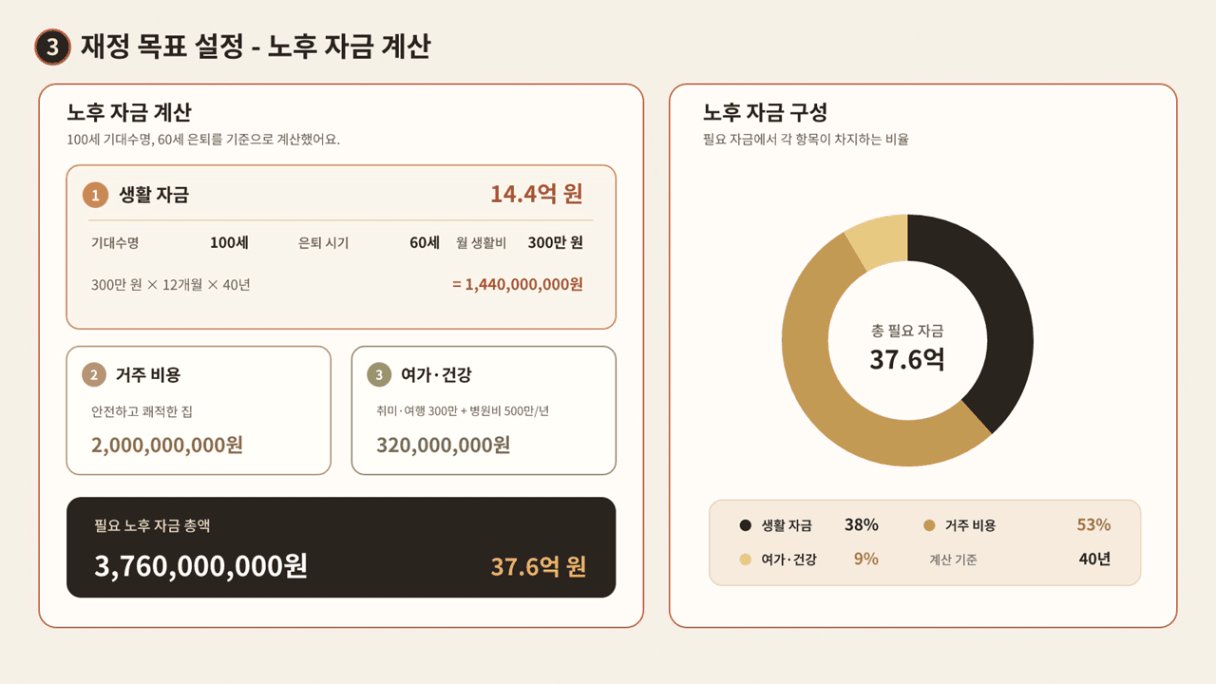Open the 거주 비용 card
This screenshot has width=1216, height=684.
pos(198,410)
